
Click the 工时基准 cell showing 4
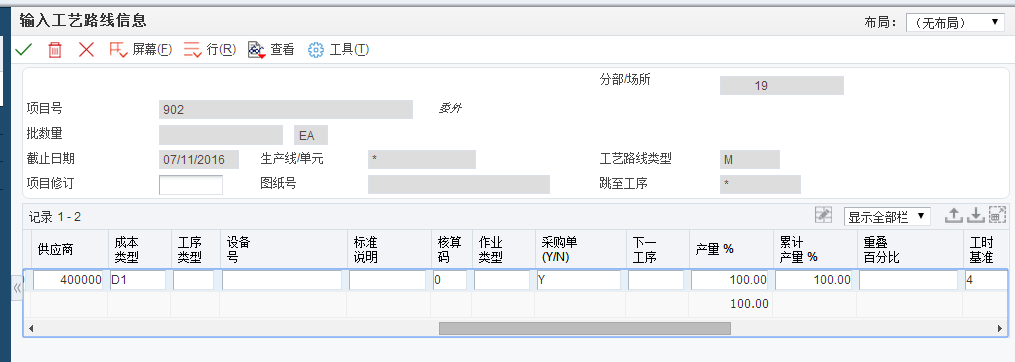(985, 280)
